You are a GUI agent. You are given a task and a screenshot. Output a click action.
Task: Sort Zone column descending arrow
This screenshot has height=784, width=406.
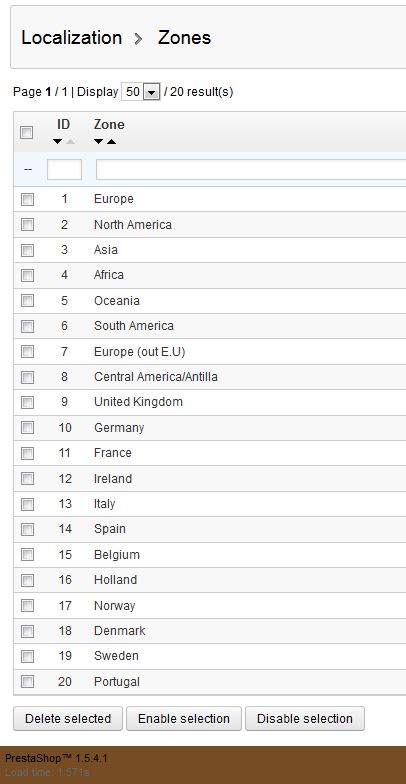(x=98, y=142)
